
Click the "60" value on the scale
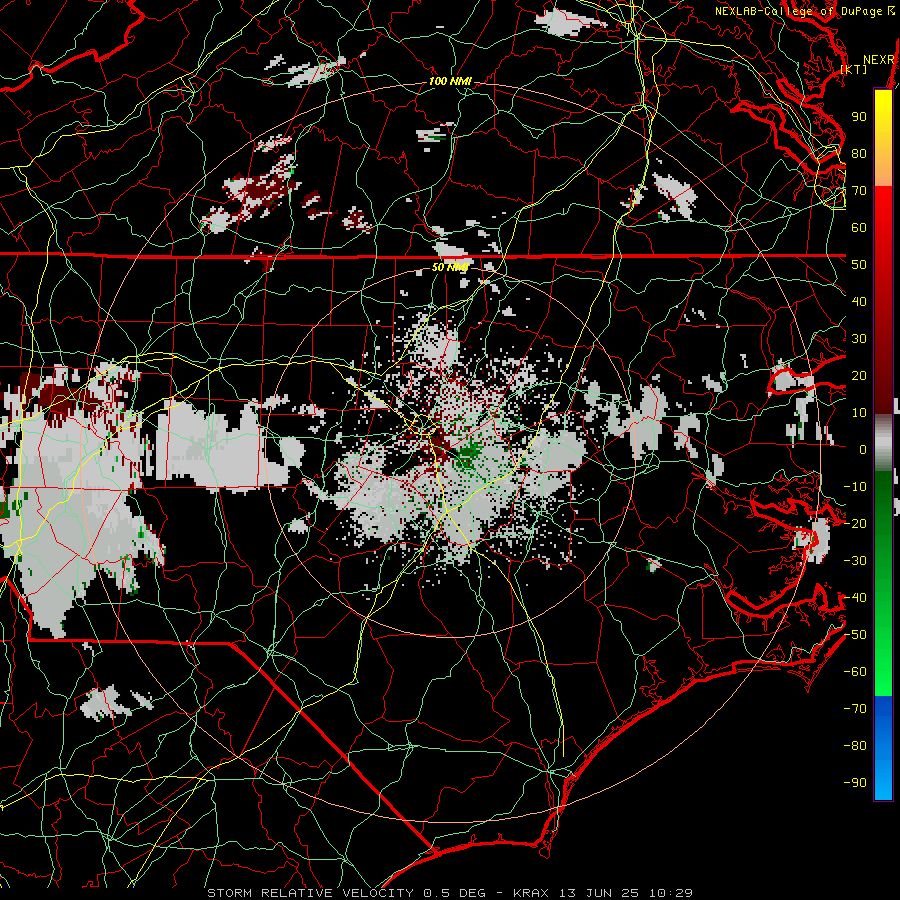click(859, 227)
